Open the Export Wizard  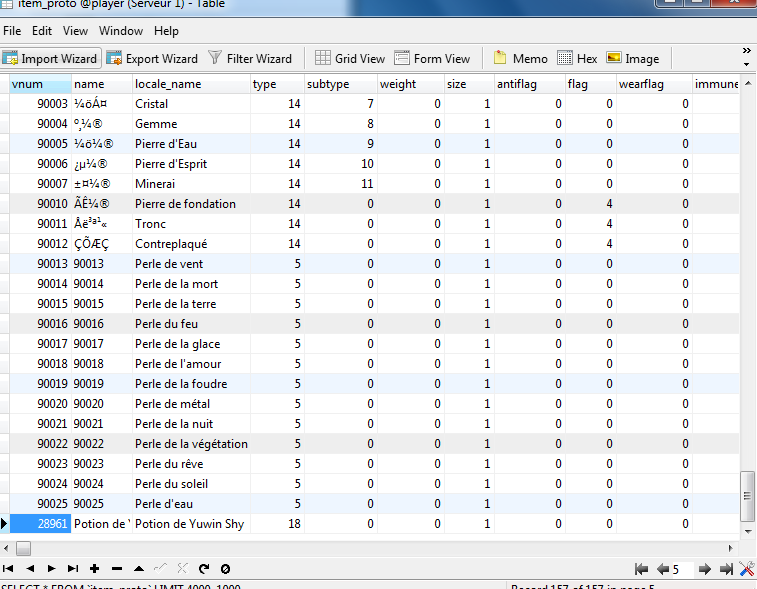[x=152, y=58]
